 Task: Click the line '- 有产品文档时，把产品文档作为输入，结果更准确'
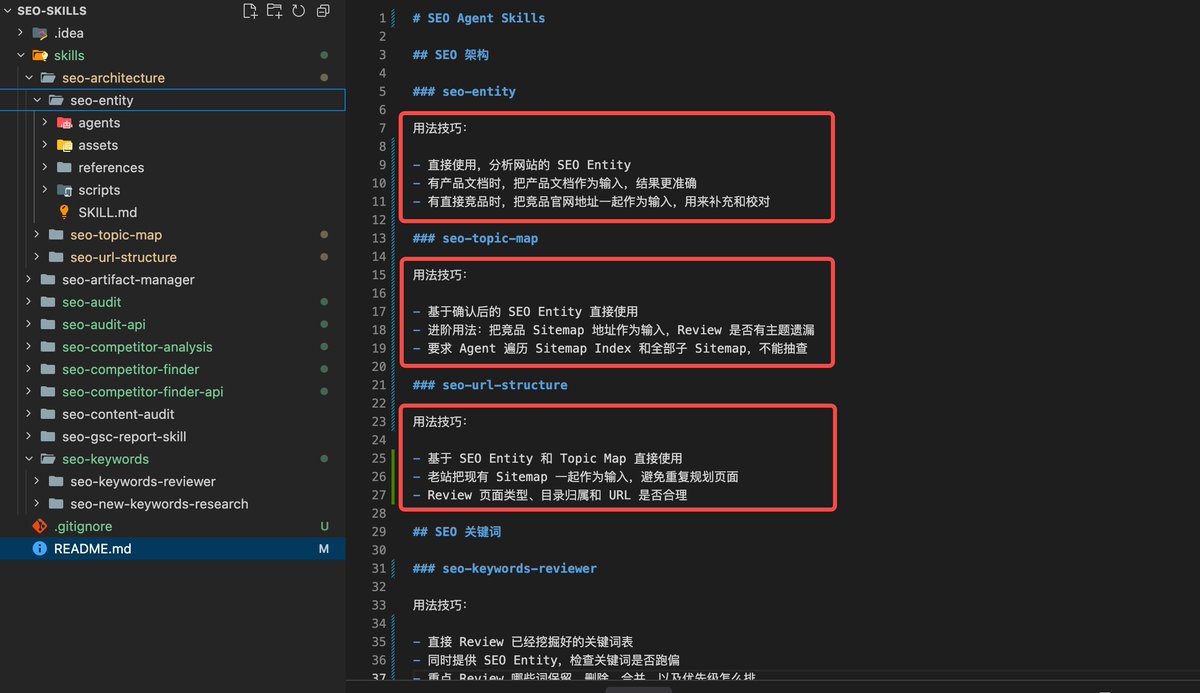(x=555, y=183)
